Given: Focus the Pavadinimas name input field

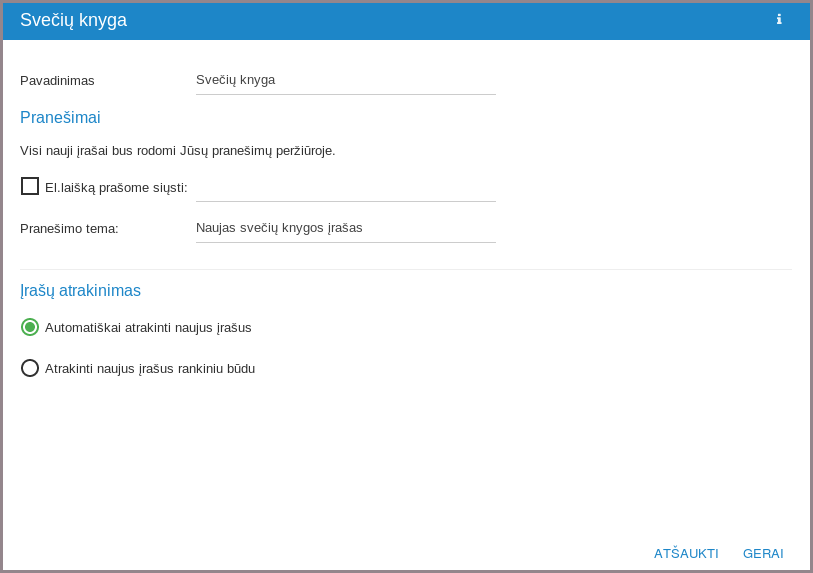Looking at the screenshot, I should click(345, 80).
